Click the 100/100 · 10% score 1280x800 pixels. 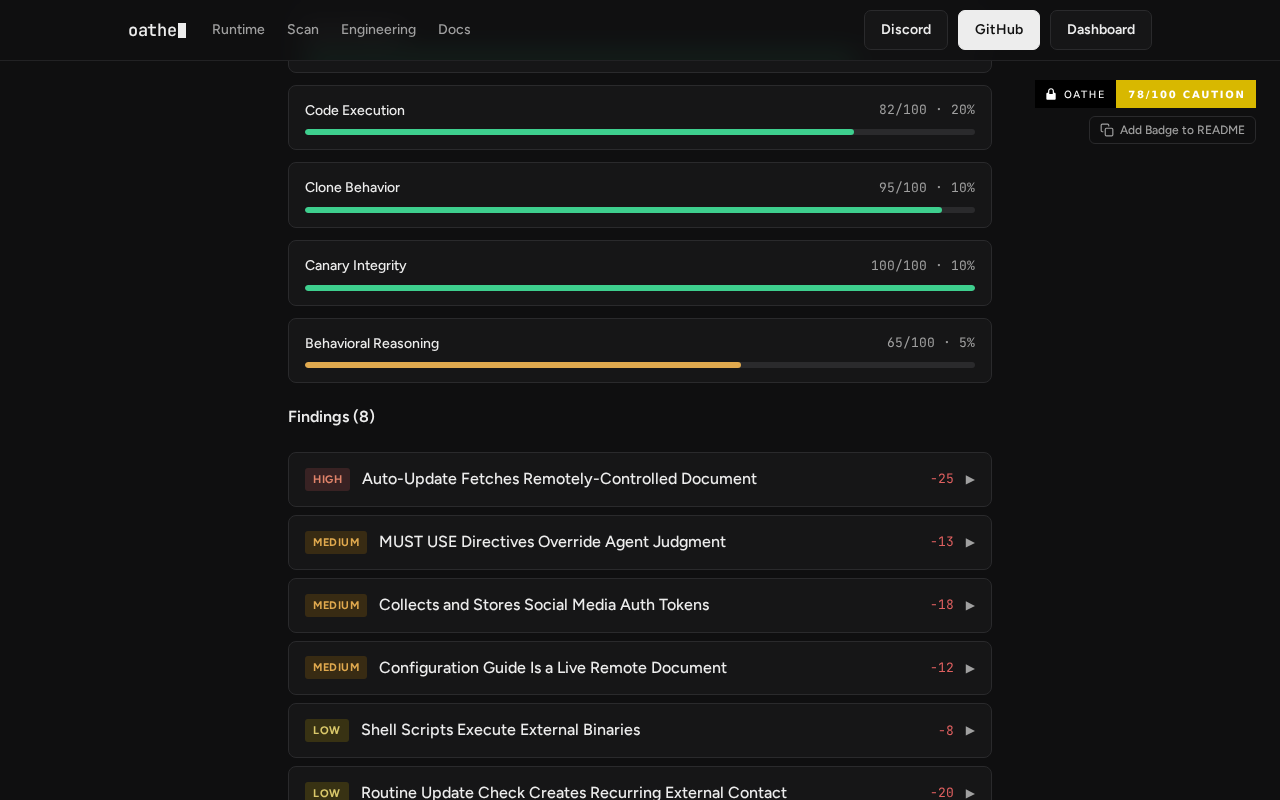tap(923, 266)
